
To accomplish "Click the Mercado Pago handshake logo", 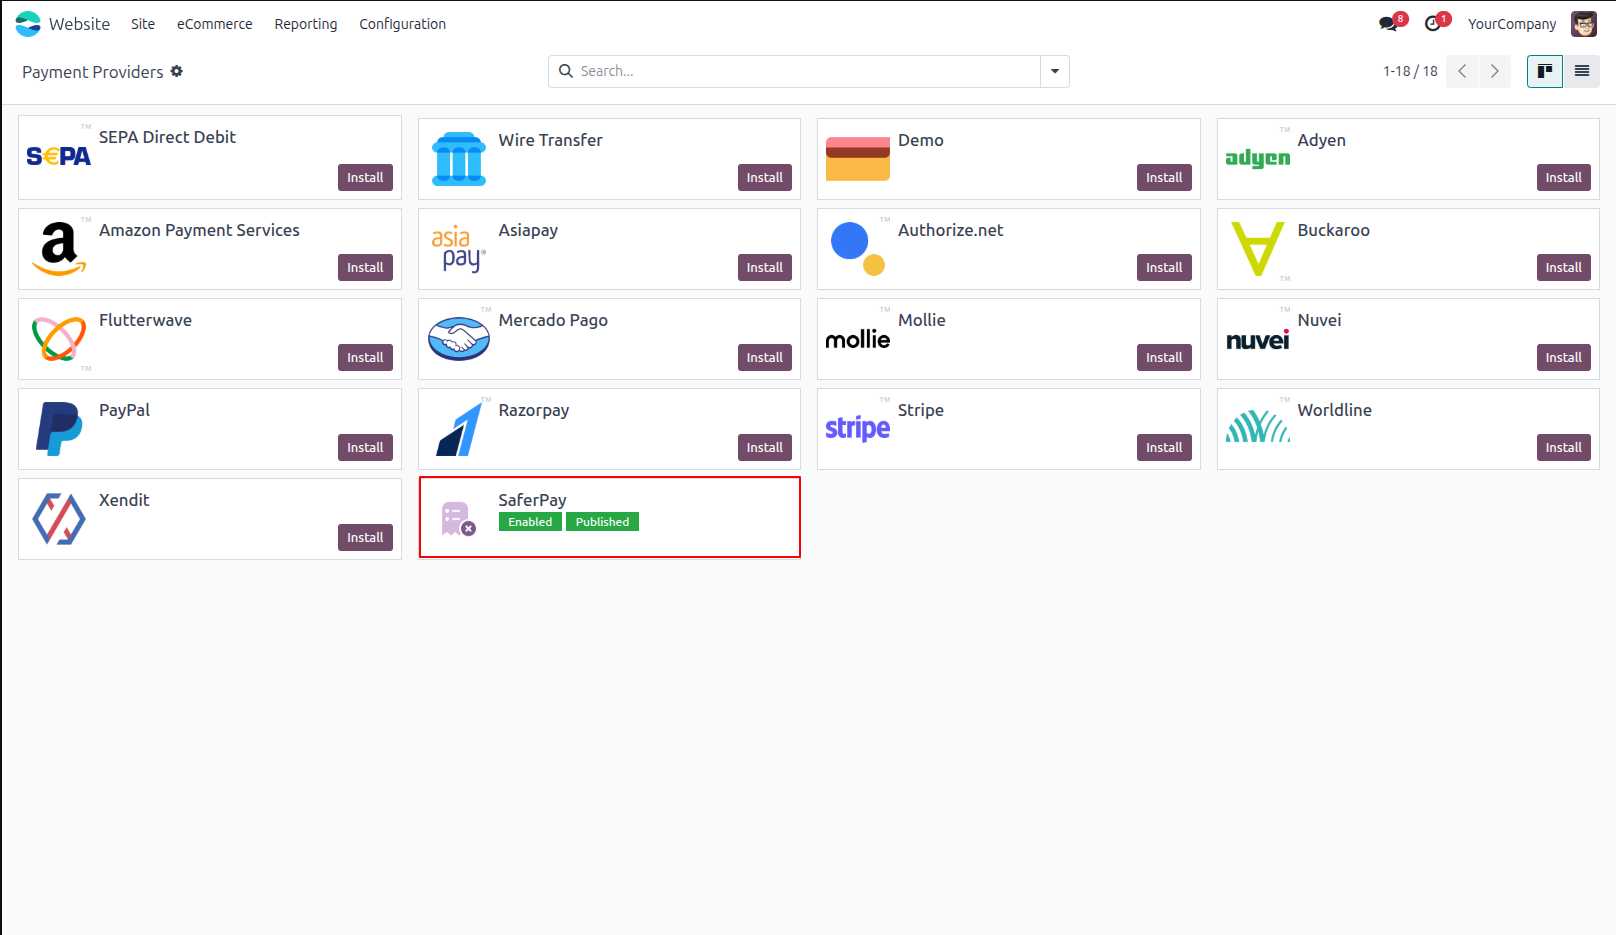I will pyautogui.click(x=459, y=339).
